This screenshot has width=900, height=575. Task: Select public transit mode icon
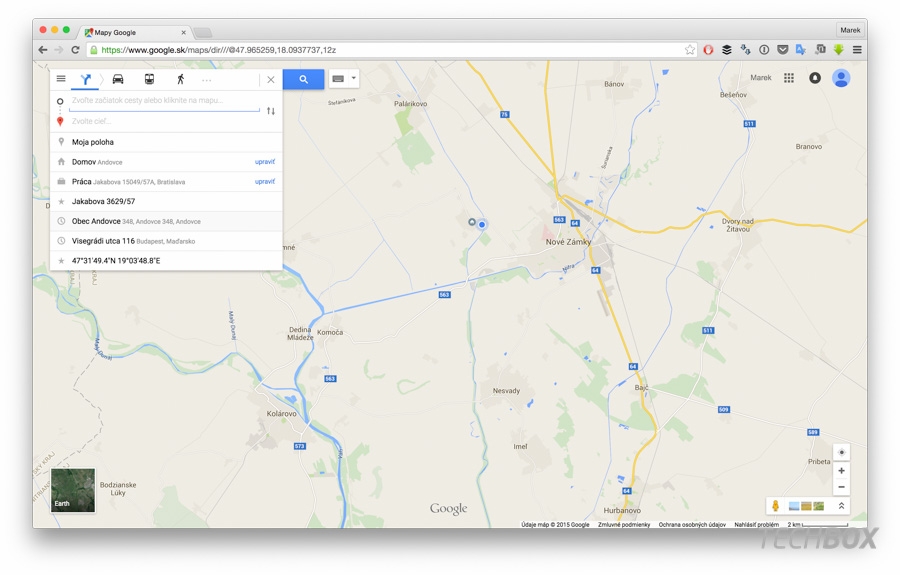point(149,79)
